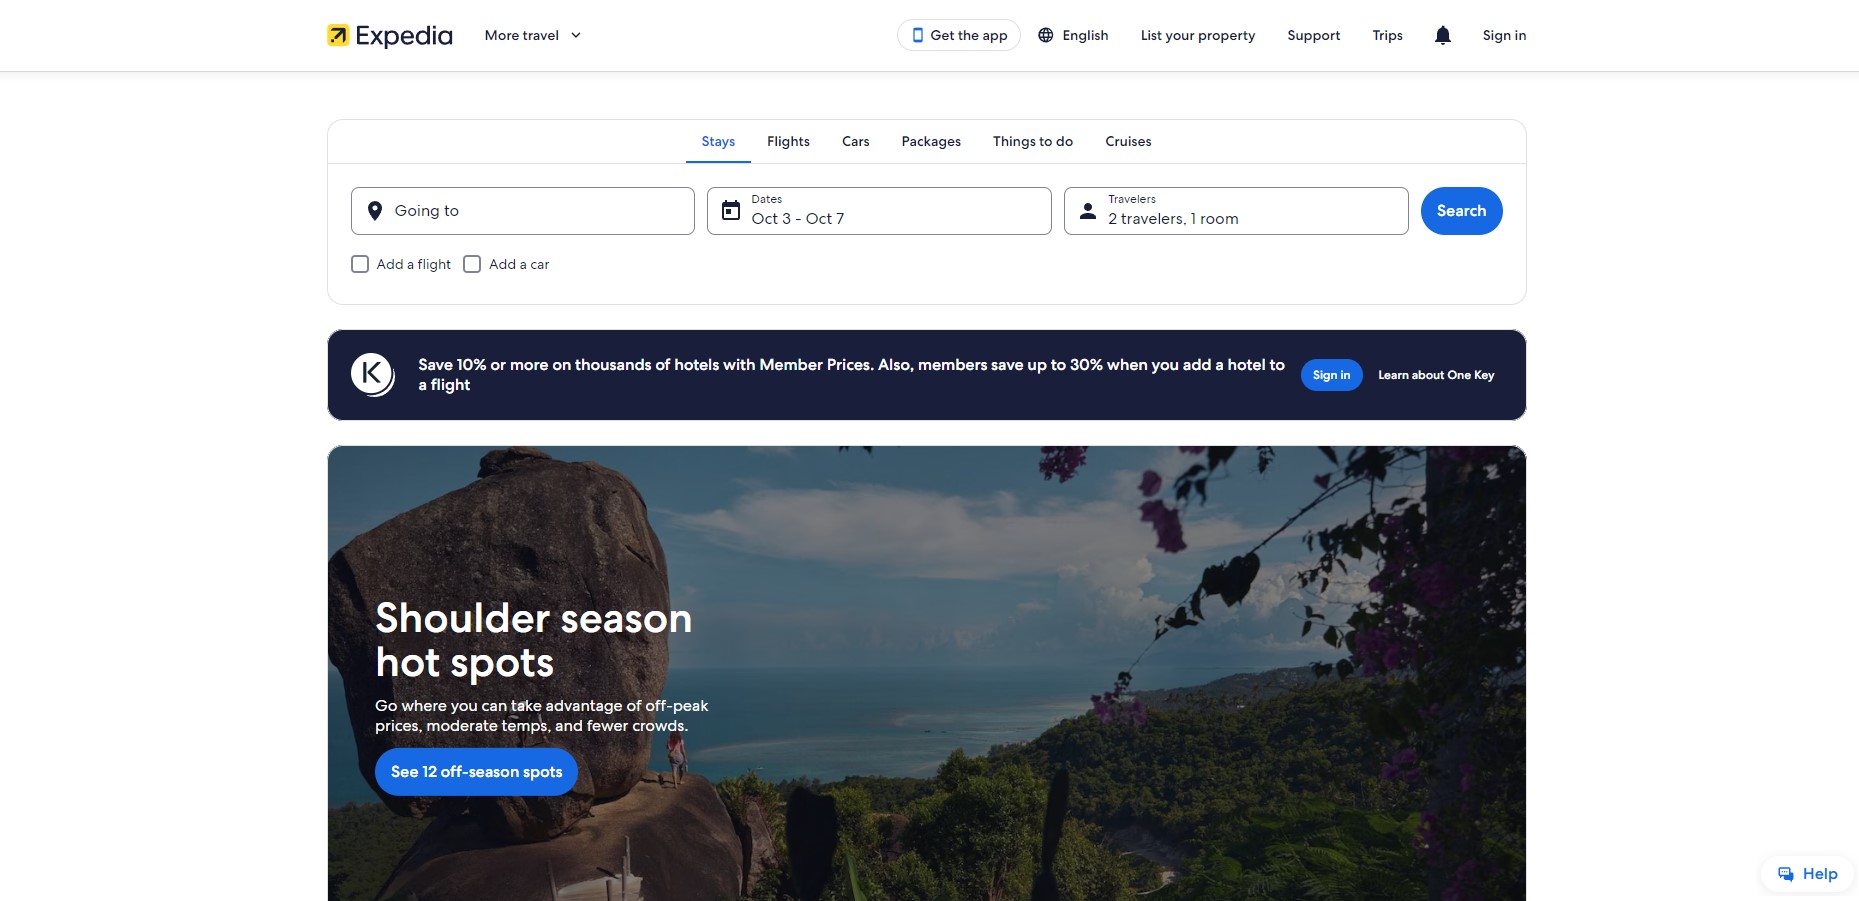1859x901 pixels.
Task: Open the Things to do tab
Action: 1033,141
